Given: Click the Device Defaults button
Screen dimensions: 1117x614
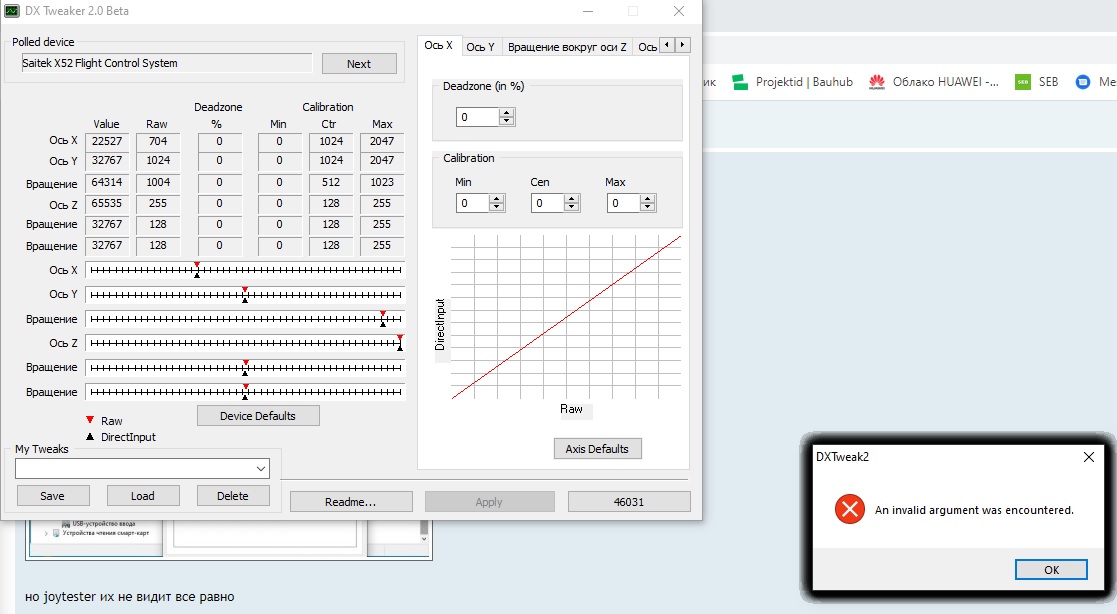Looking at the screenshot, I should pyautogui.click(x=258, y=416).
